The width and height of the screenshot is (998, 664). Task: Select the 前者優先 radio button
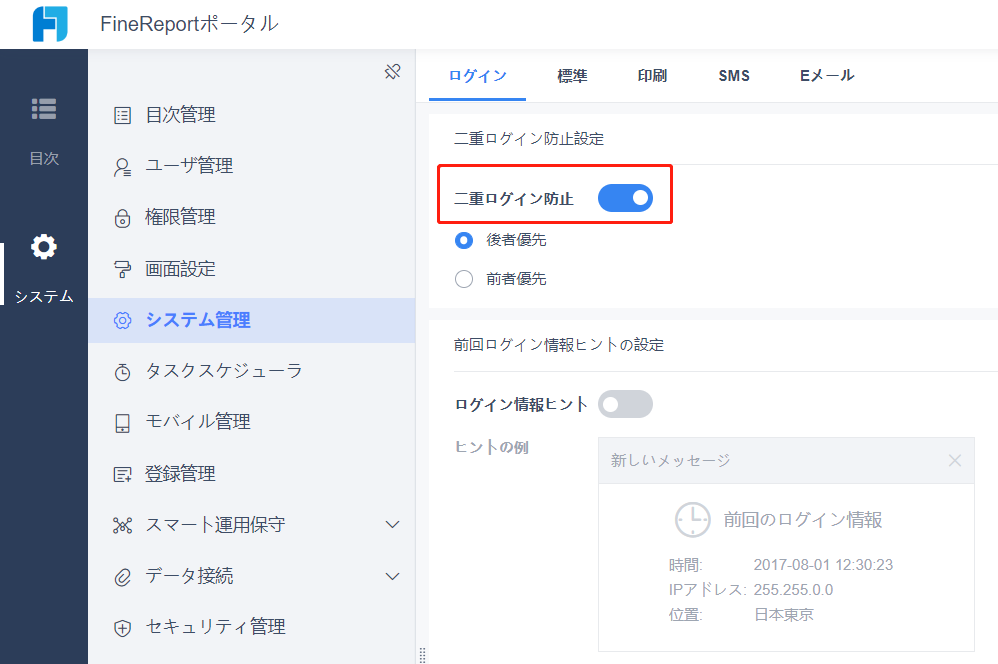click(x=464, y=279)
